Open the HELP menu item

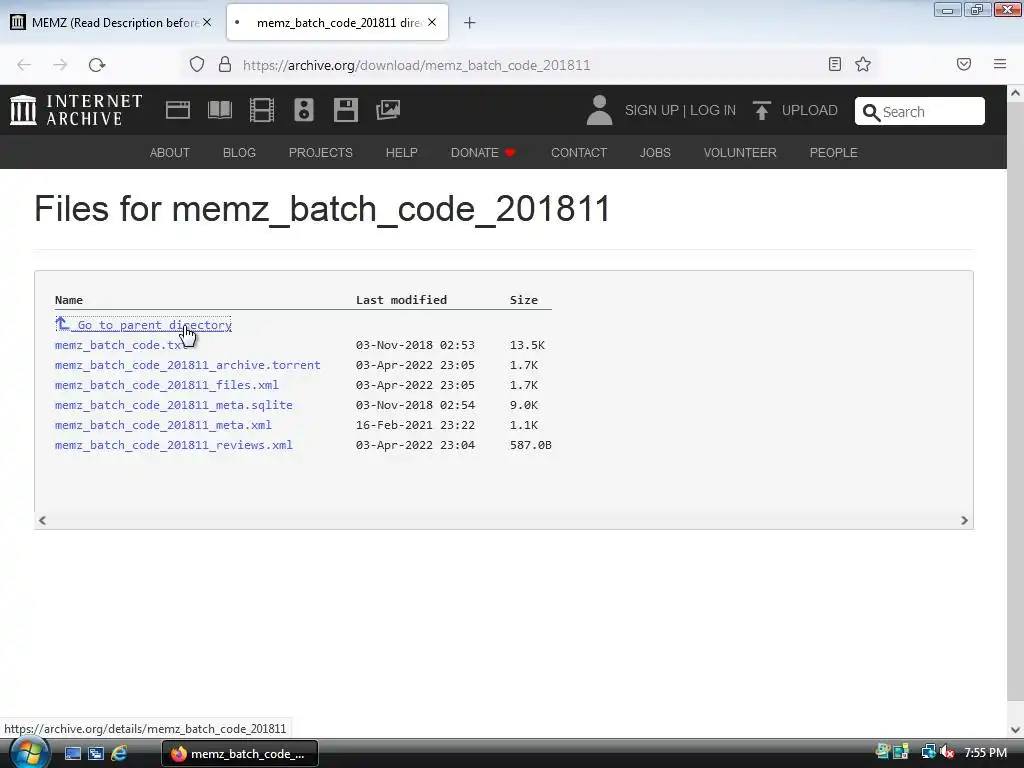(x=402, y=152)
